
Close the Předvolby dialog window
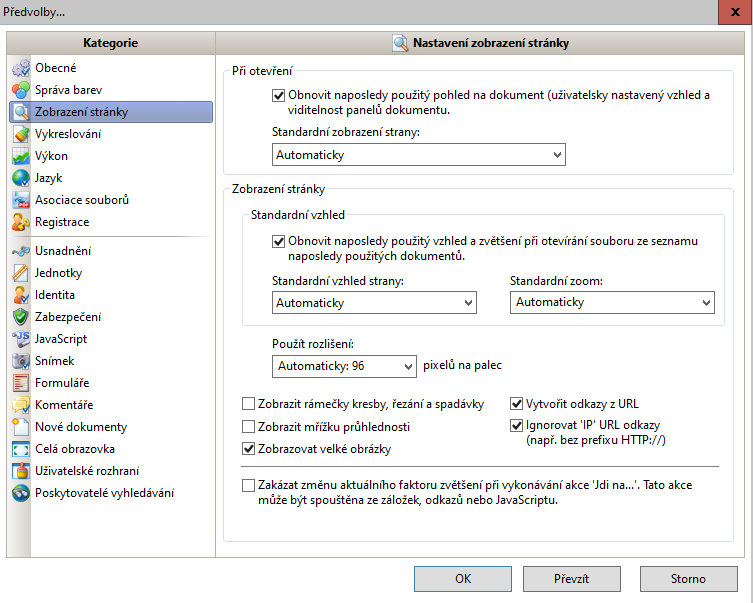coord(733,12)
